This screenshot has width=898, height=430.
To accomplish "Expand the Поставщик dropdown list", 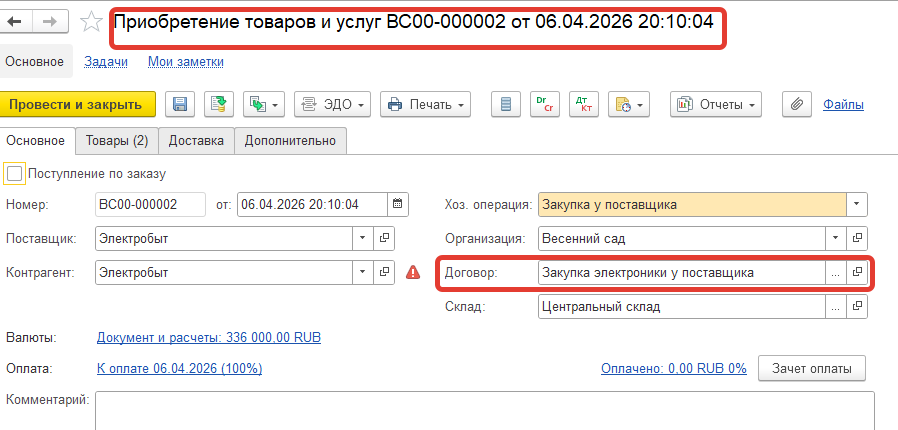I will point(362,239).
